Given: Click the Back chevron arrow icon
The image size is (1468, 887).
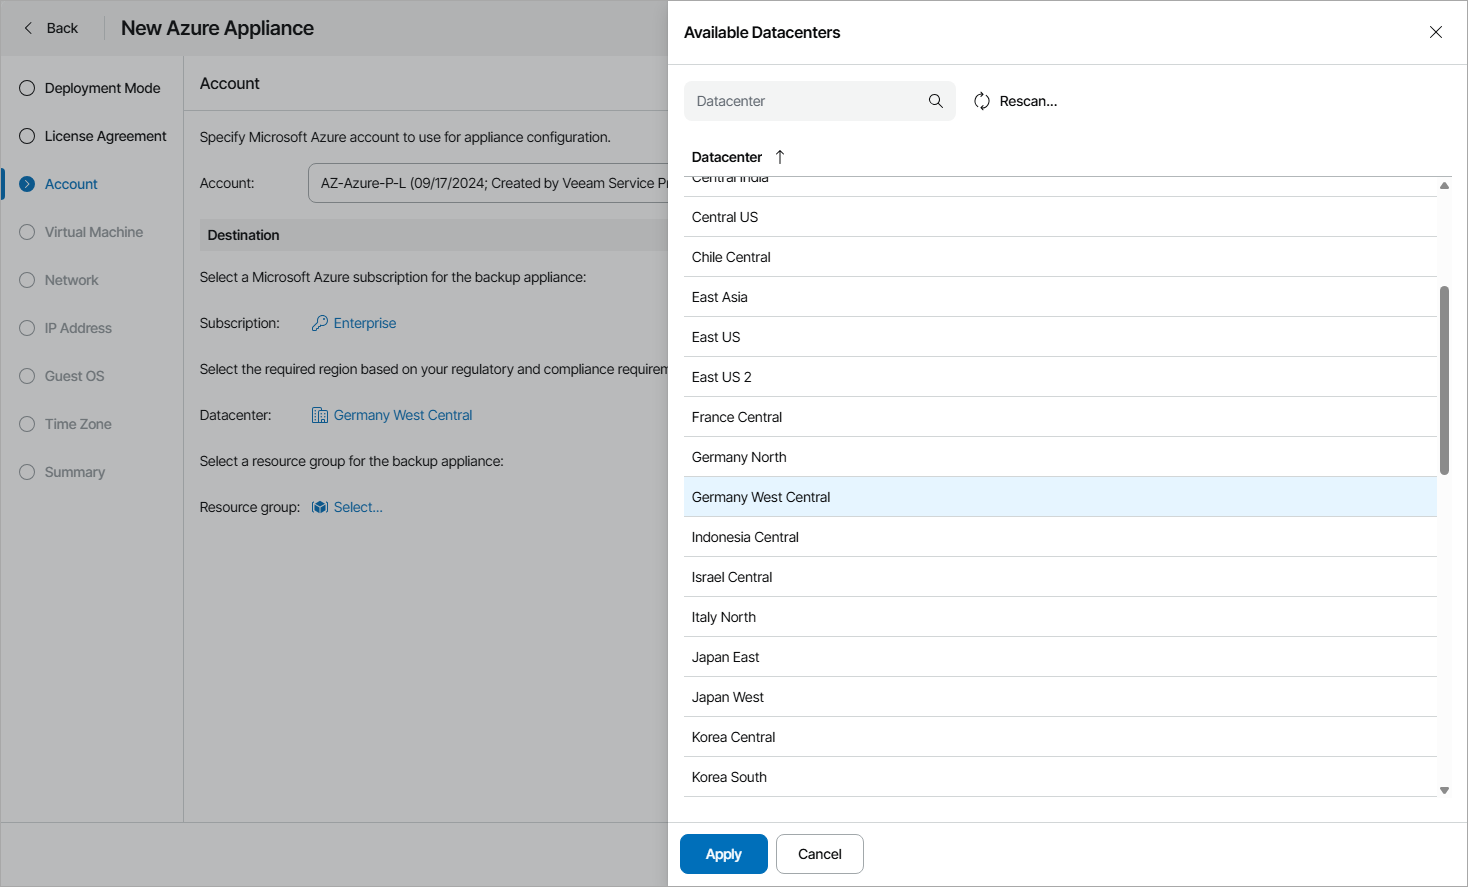Looking at the screenshot, I should pyautogui.click(x=28, y=28).
